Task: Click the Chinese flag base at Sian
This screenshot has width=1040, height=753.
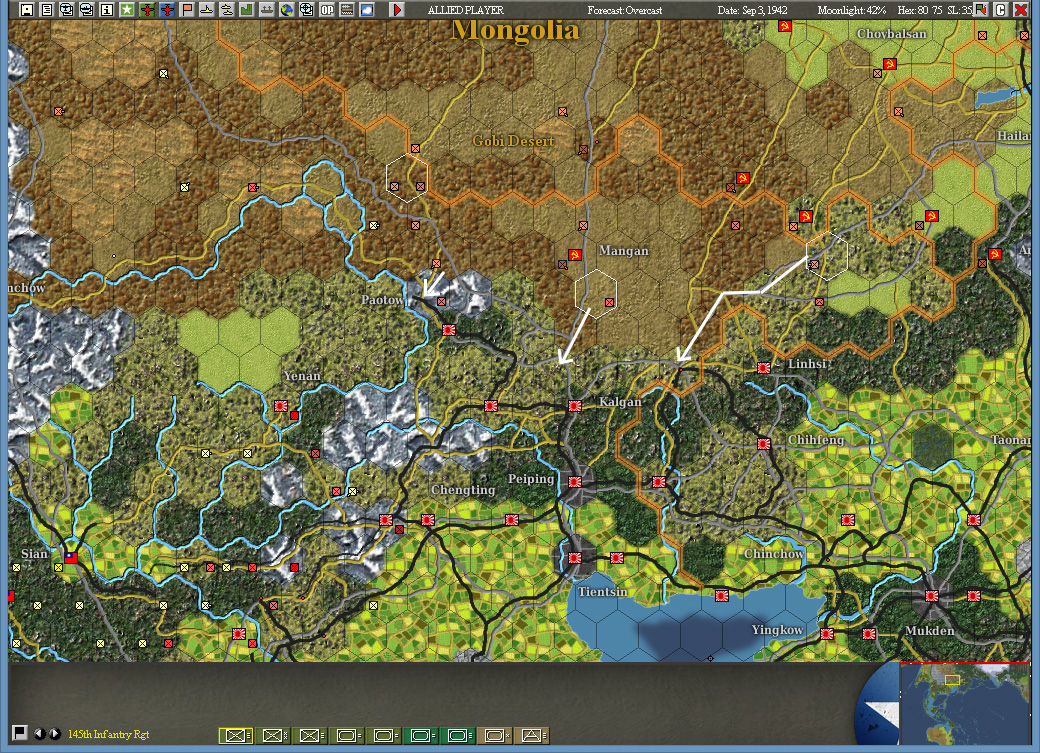Action: click(71, 558)
